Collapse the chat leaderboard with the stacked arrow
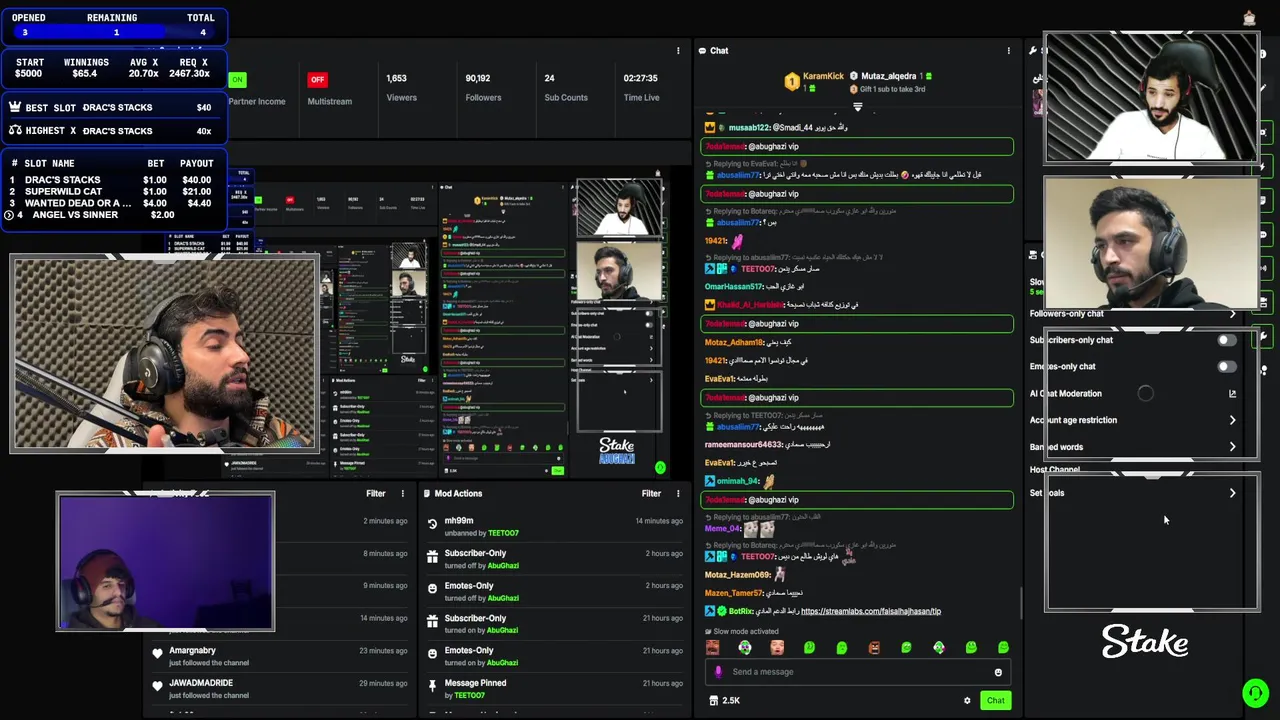This screenshot has width=1280, height=720. click(x=857, y=106)
